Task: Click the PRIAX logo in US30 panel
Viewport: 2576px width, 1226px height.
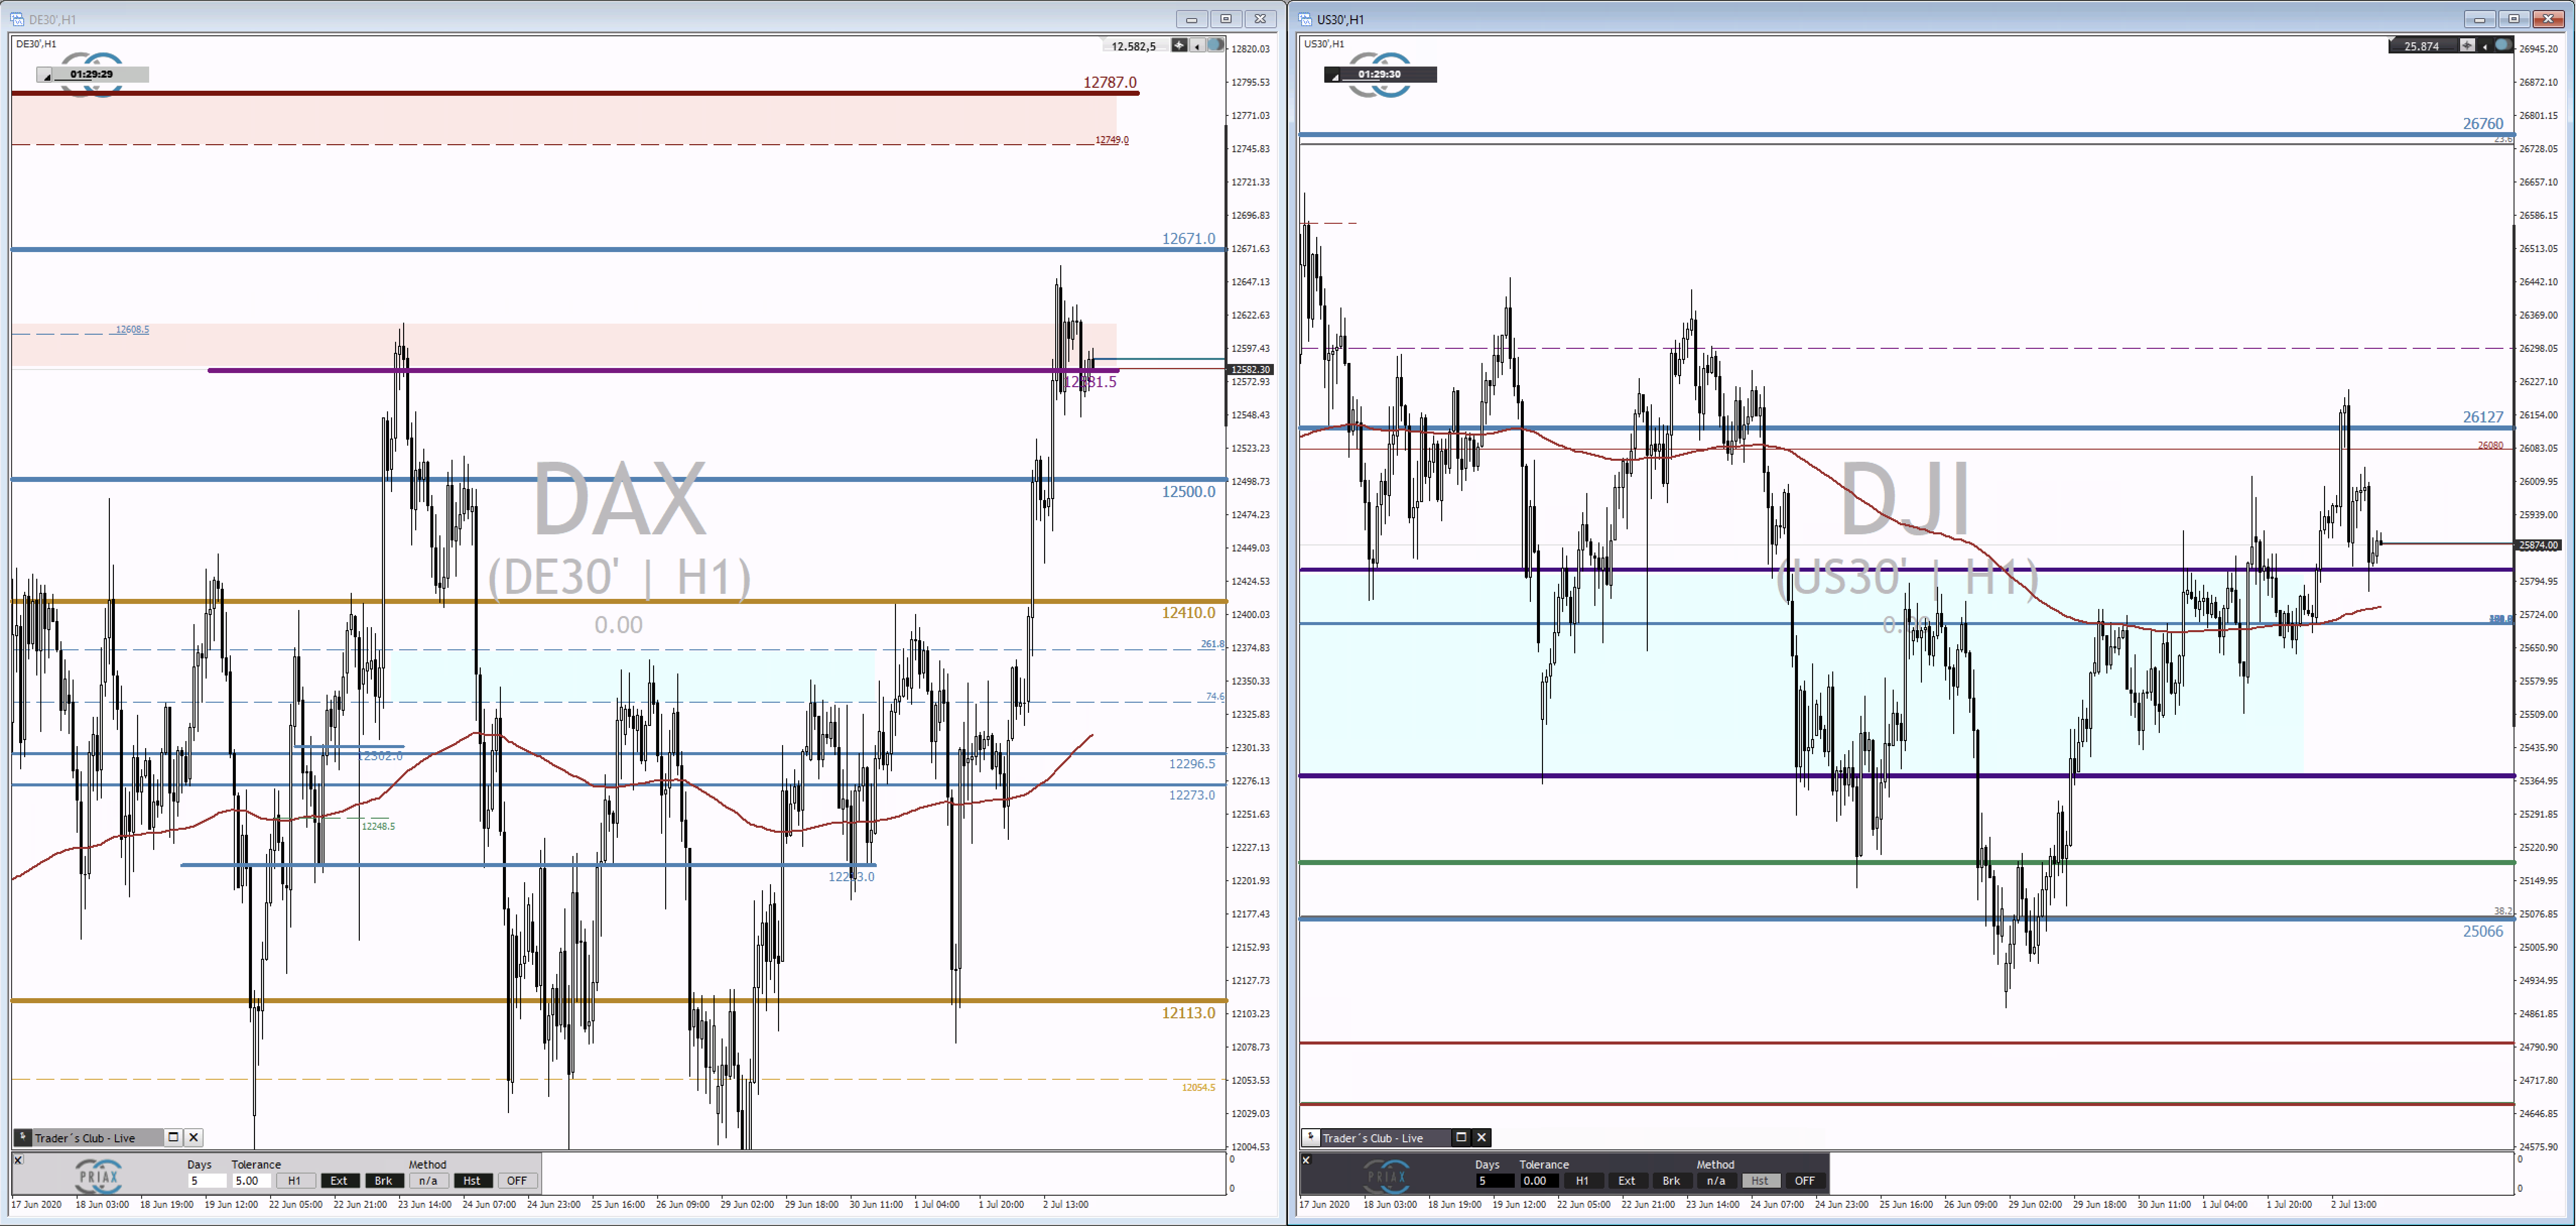Action: (x=1387, y=1176)
